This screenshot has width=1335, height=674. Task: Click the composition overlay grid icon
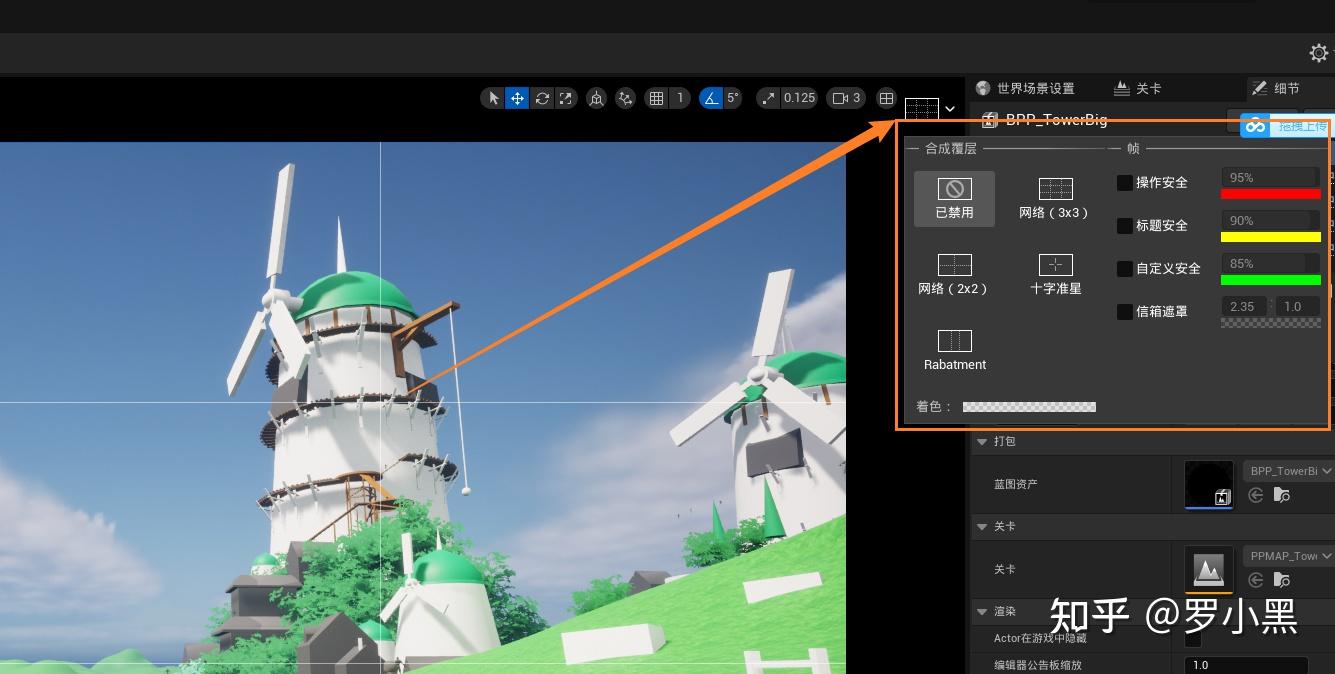[x=922, y=108]
